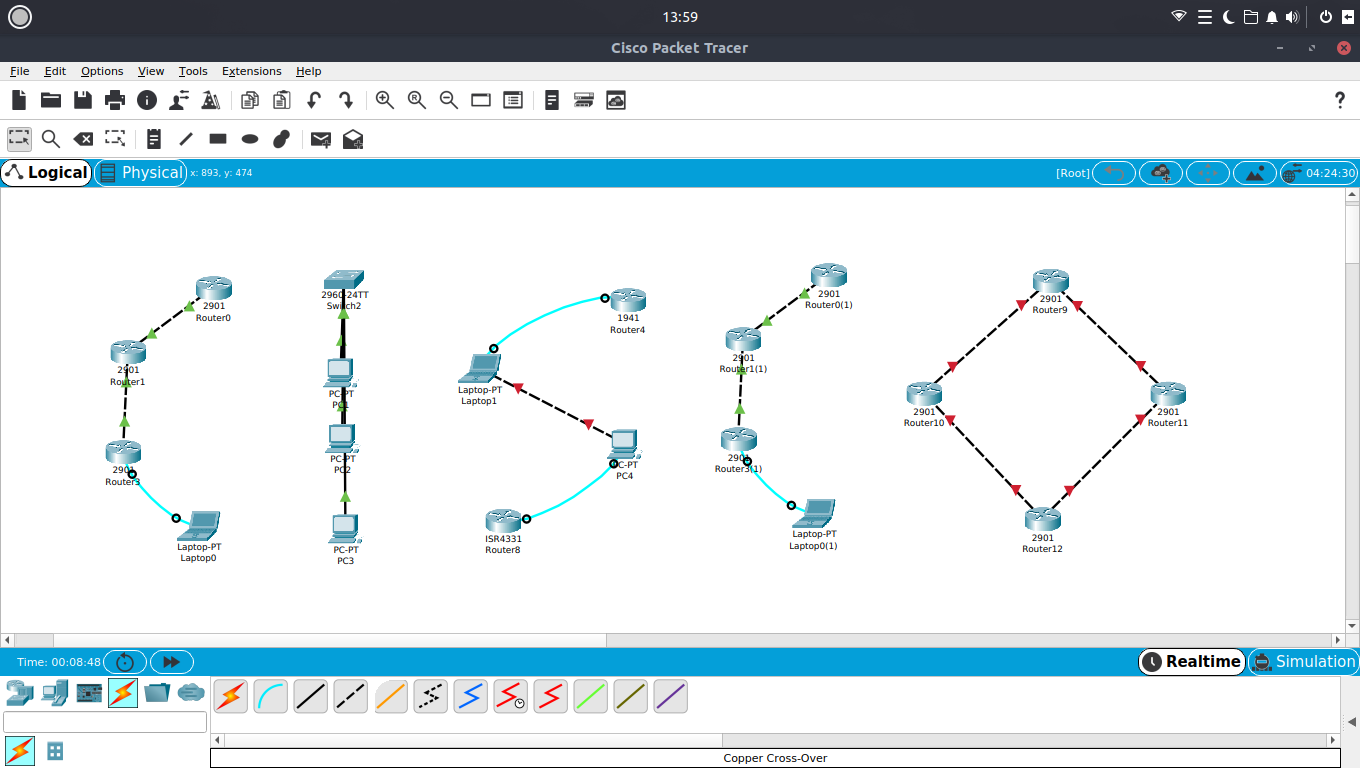Select the Delete tool
1360x768 pixels.
click(83, 138)
